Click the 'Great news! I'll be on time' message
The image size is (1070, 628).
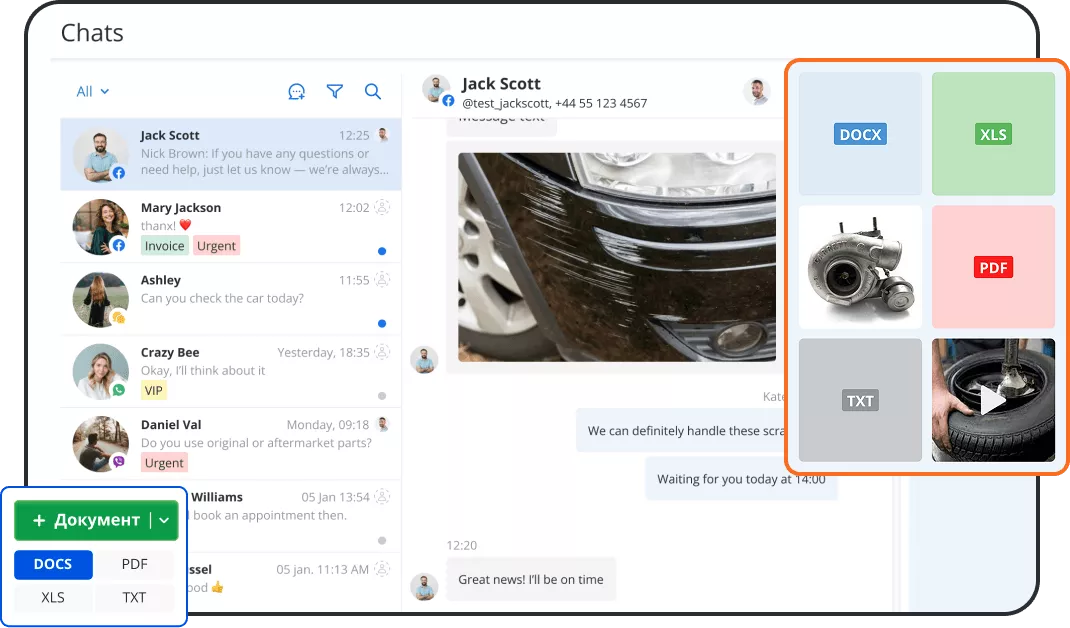pos(531,580)
